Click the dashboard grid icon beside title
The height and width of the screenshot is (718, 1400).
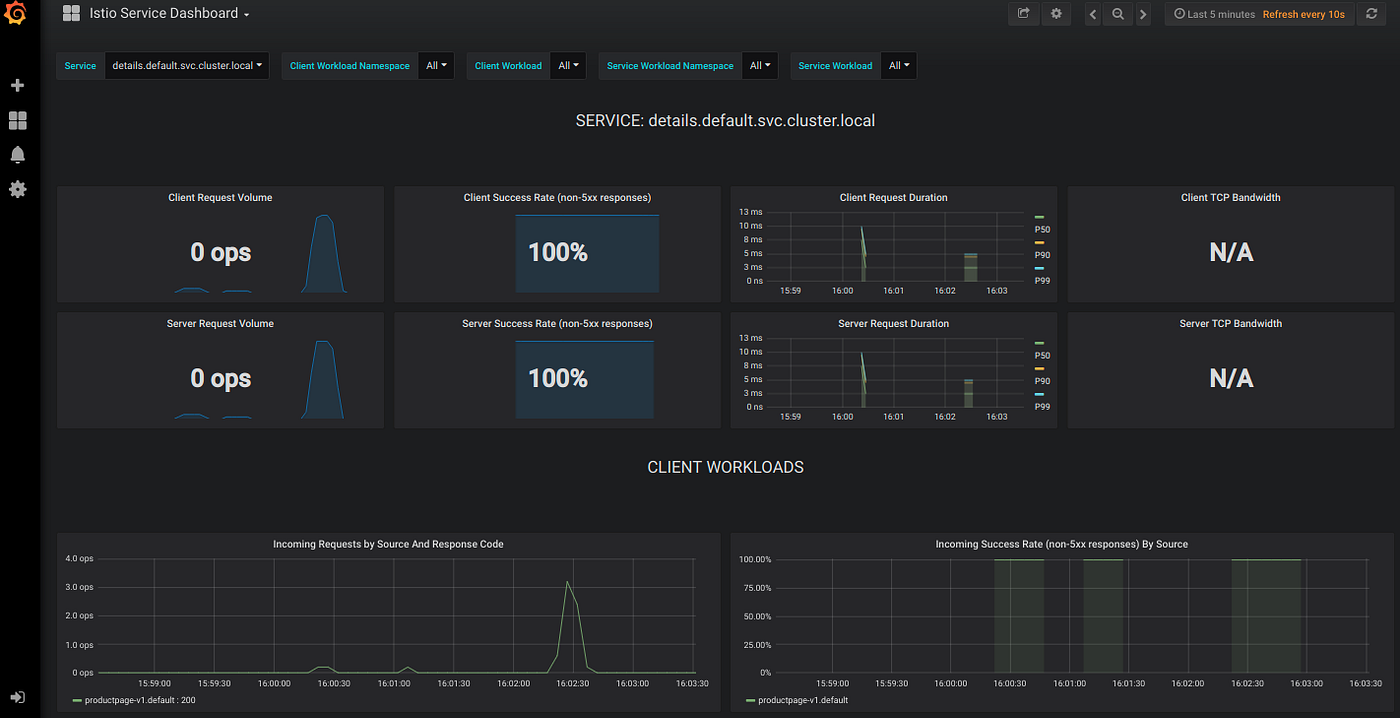(71, 13)
